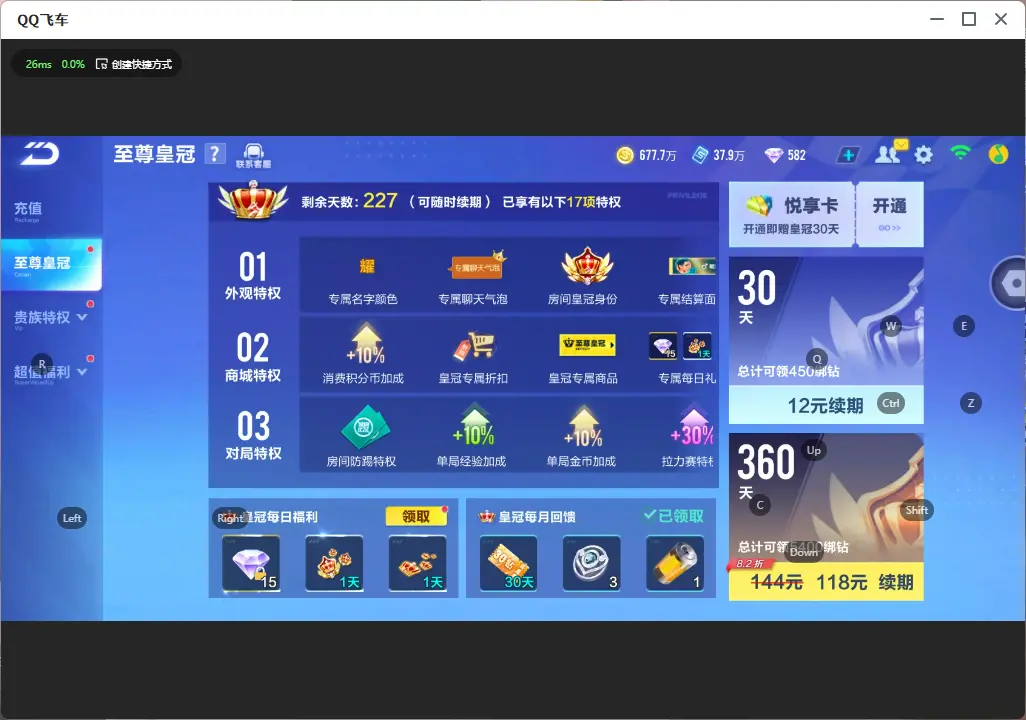Screen dimensions: 1026x720
Task: Select the 专属名字颜色 privilege icon
Action: (x=366, y=266)
